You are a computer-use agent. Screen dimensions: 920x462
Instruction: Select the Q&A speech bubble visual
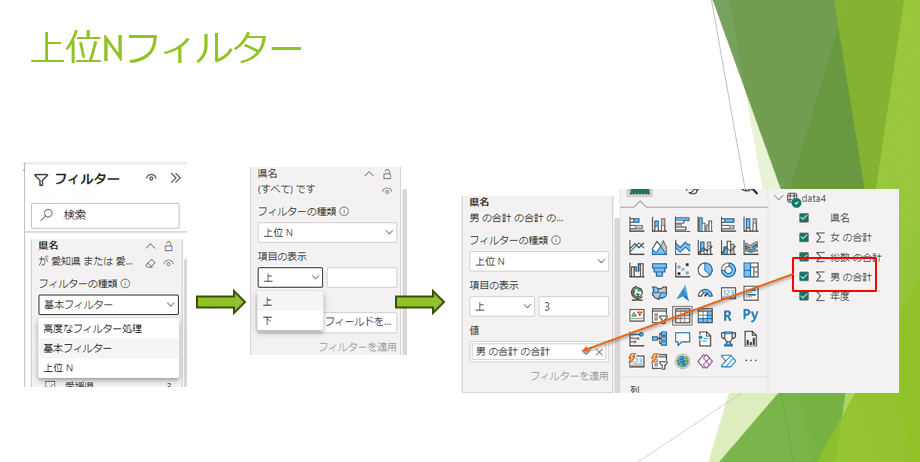pyautogui.click(x=682, y=338)
